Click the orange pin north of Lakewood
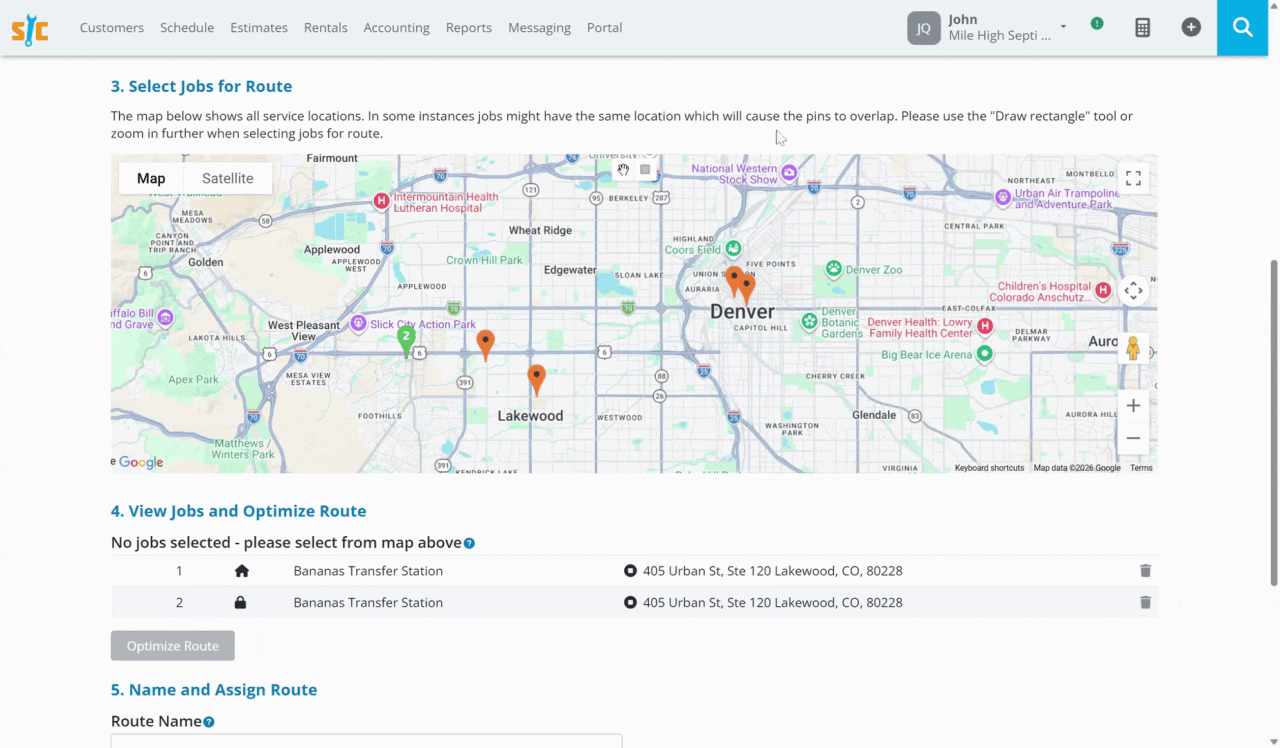The width and height of the screenshot is (1280, 748). pos(536,380)
